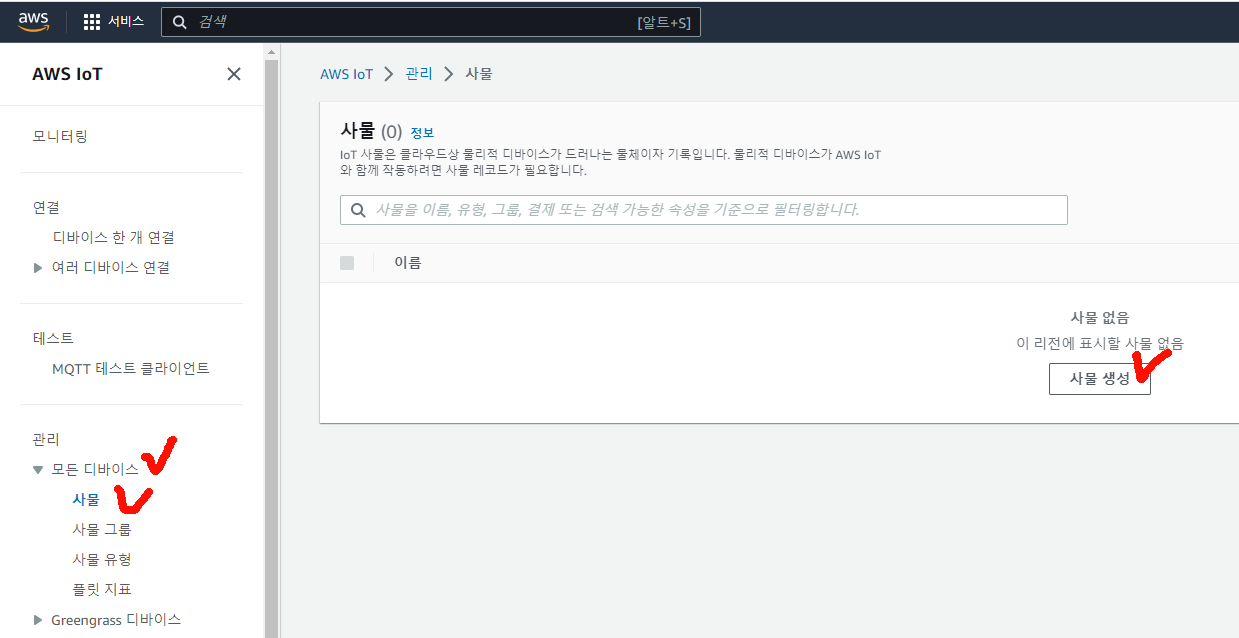Image resolution: width=1239 pixels, height=638 pixels.
Task: Click the 연결 section heading
Action: tap(46, 207)
